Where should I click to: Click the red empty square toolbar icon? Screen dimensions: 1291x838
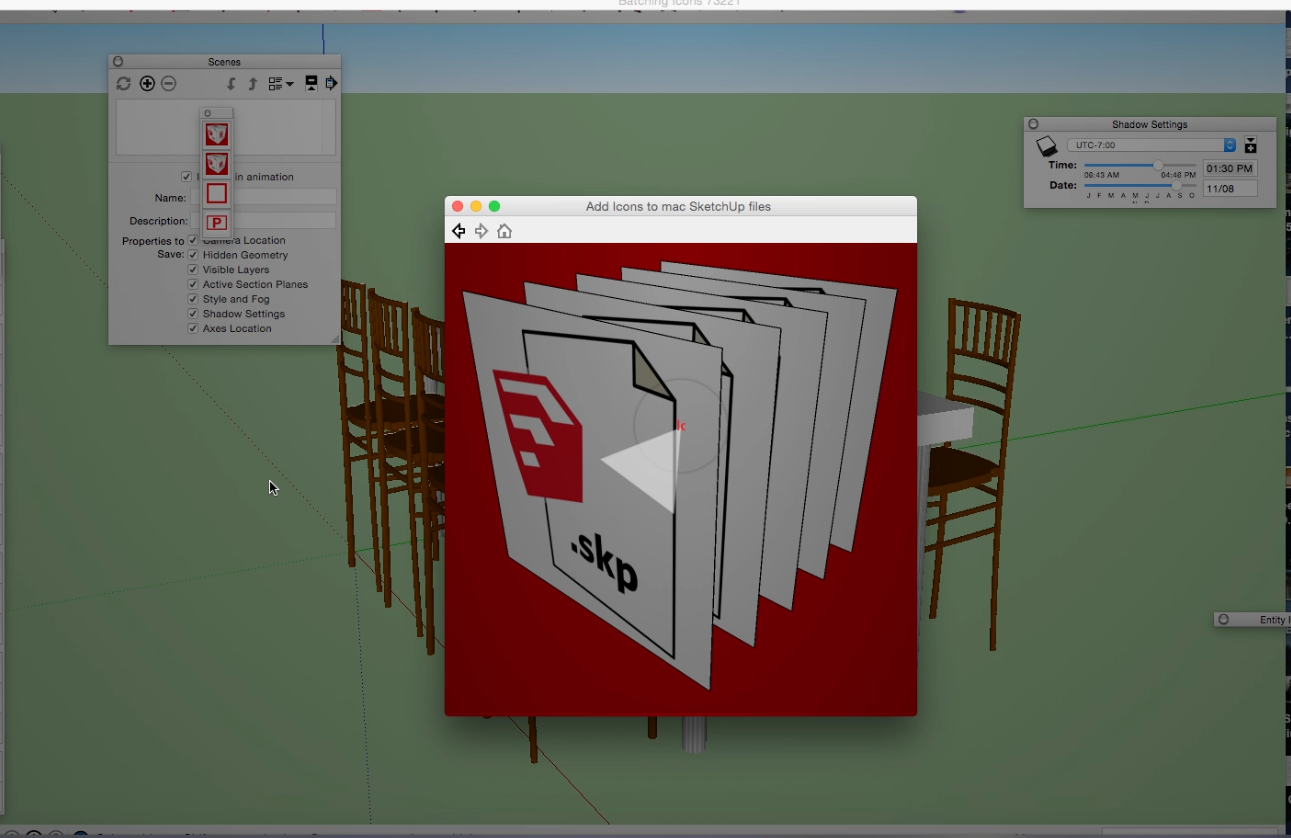[217, 193]
